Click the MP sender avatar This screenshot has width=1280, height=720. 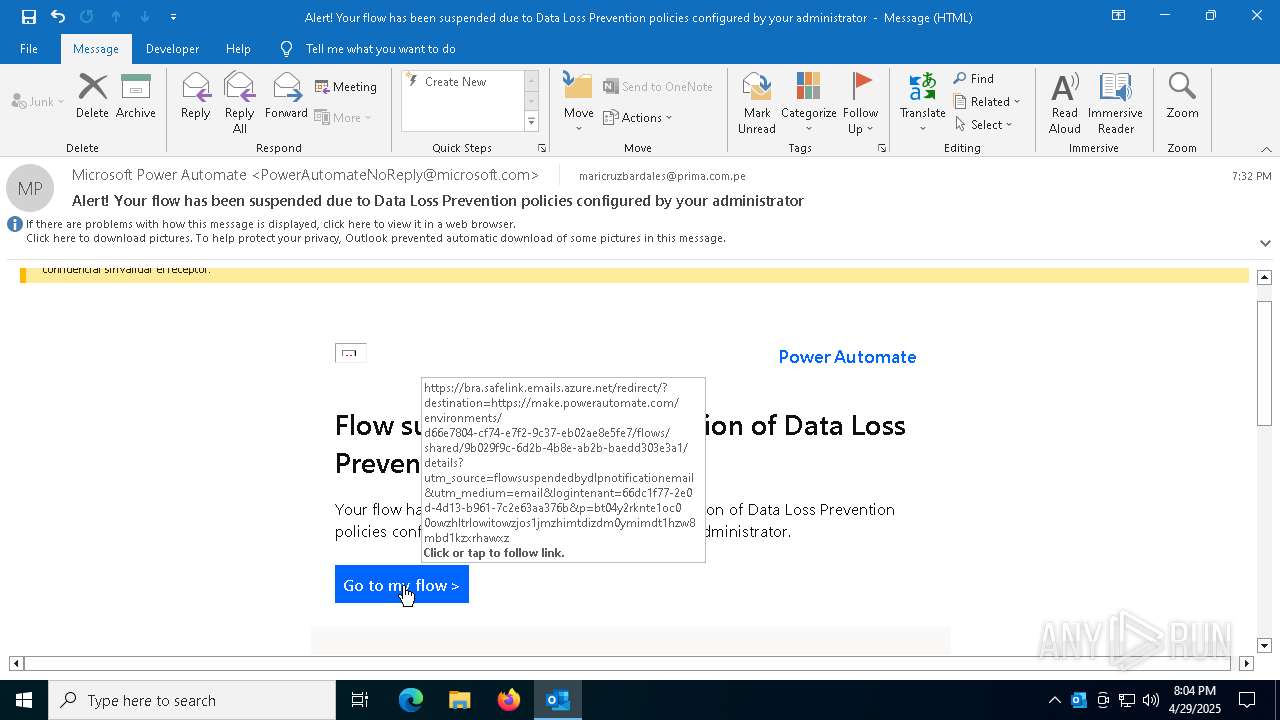pyautogui.click(x=30, y=188)
